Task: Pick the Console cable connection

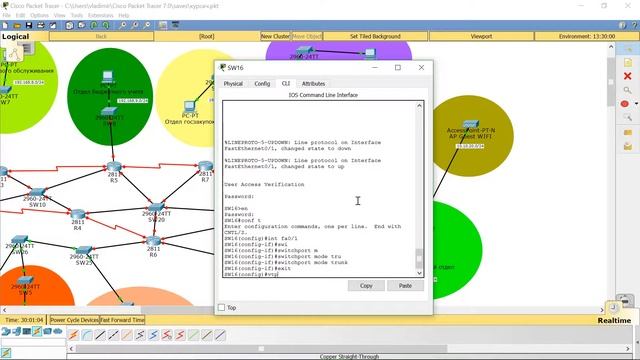Action: click(87, 335)
